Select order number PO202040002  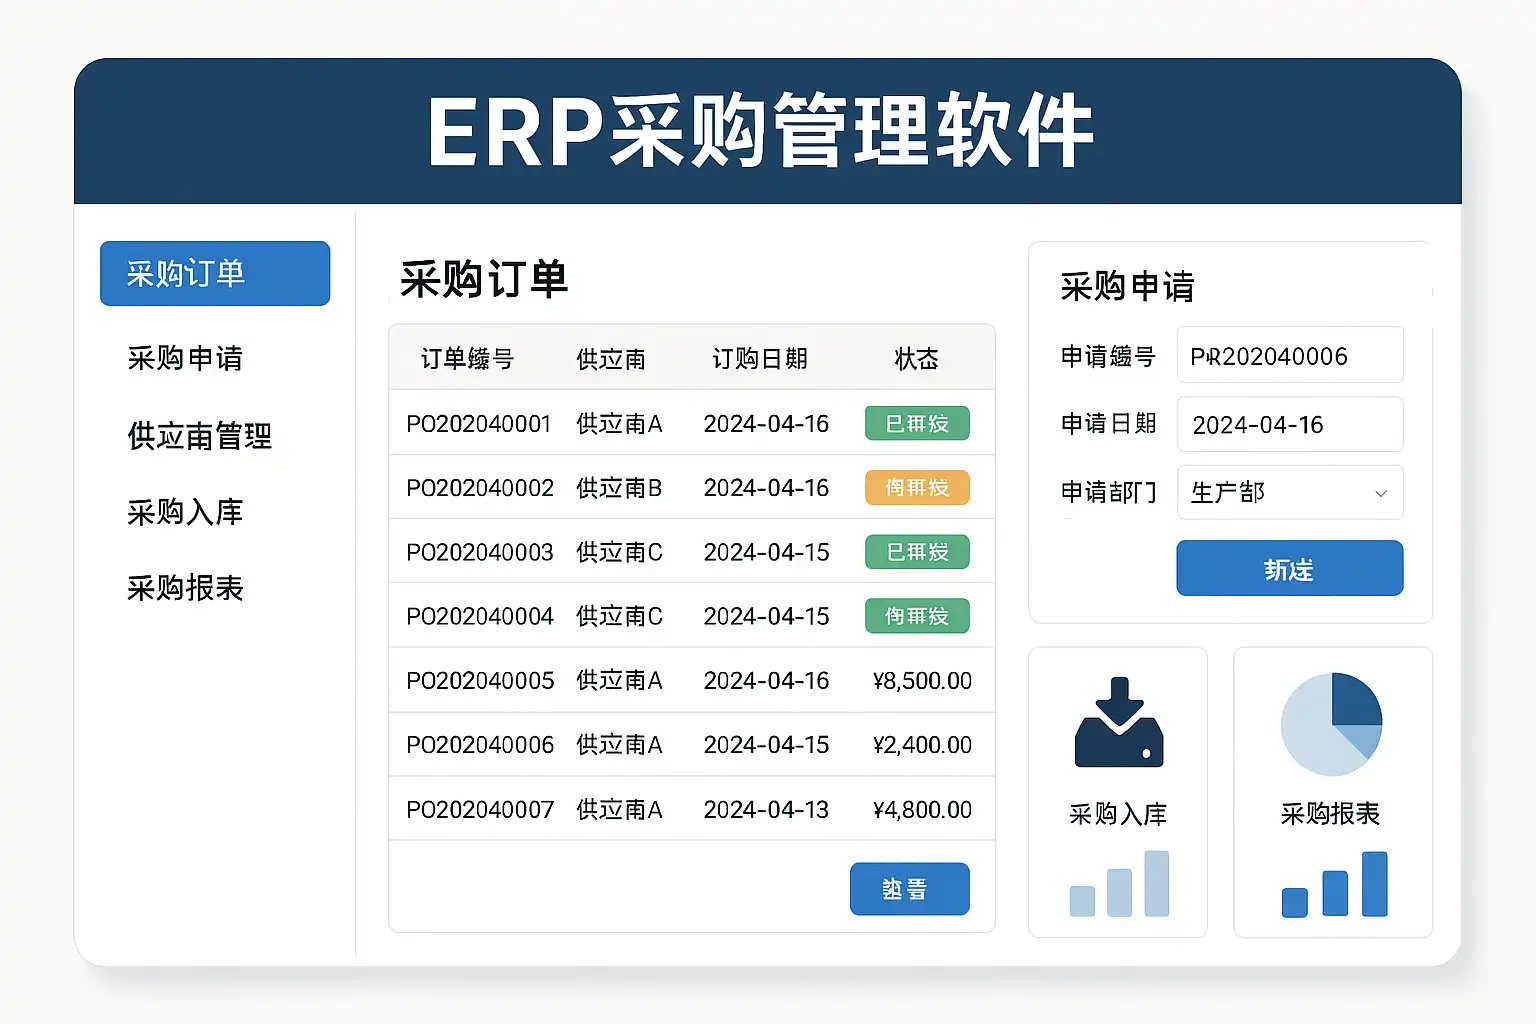480,488
